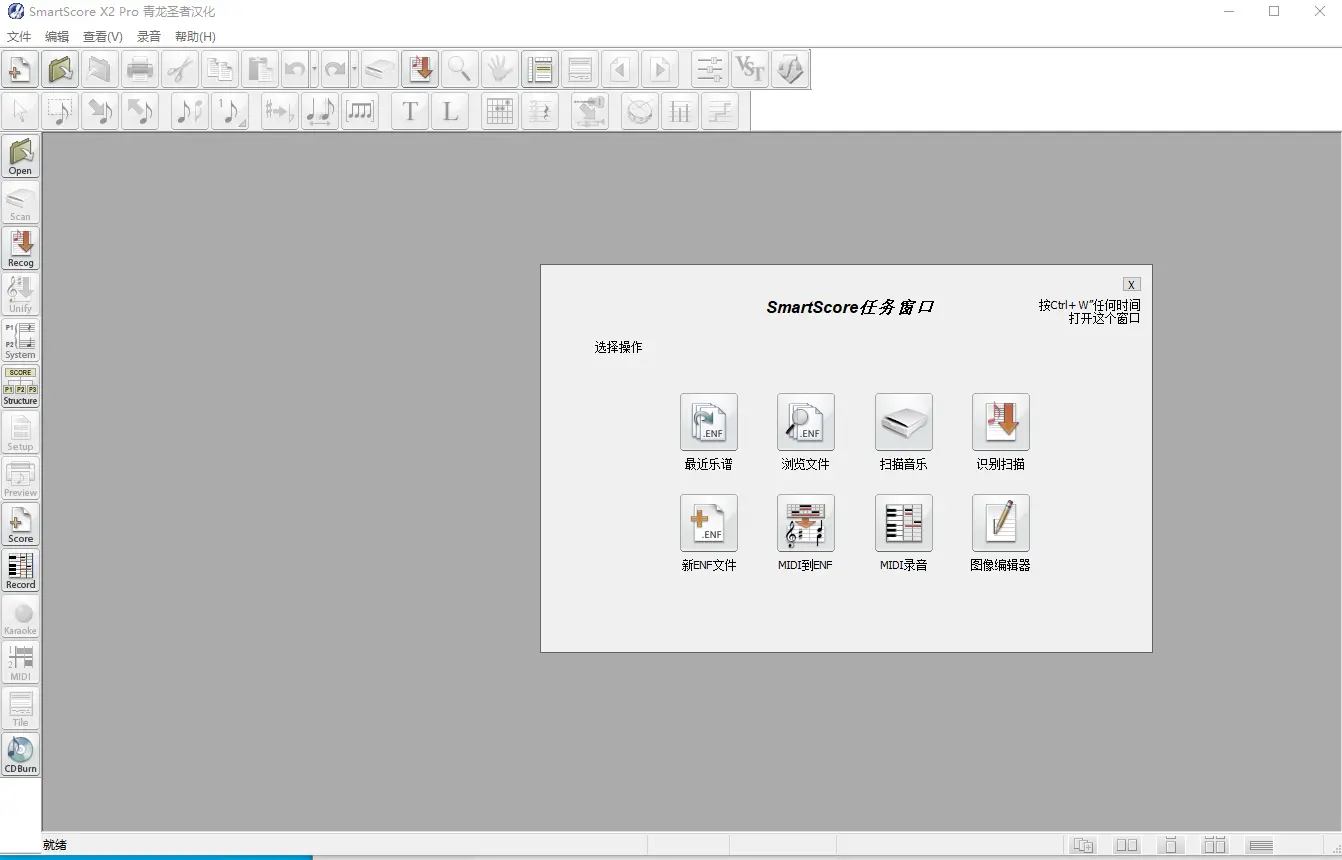Choose 浏览文件 in the task window
This screenshot has height=860, width=1342.
tap(806, 422)
